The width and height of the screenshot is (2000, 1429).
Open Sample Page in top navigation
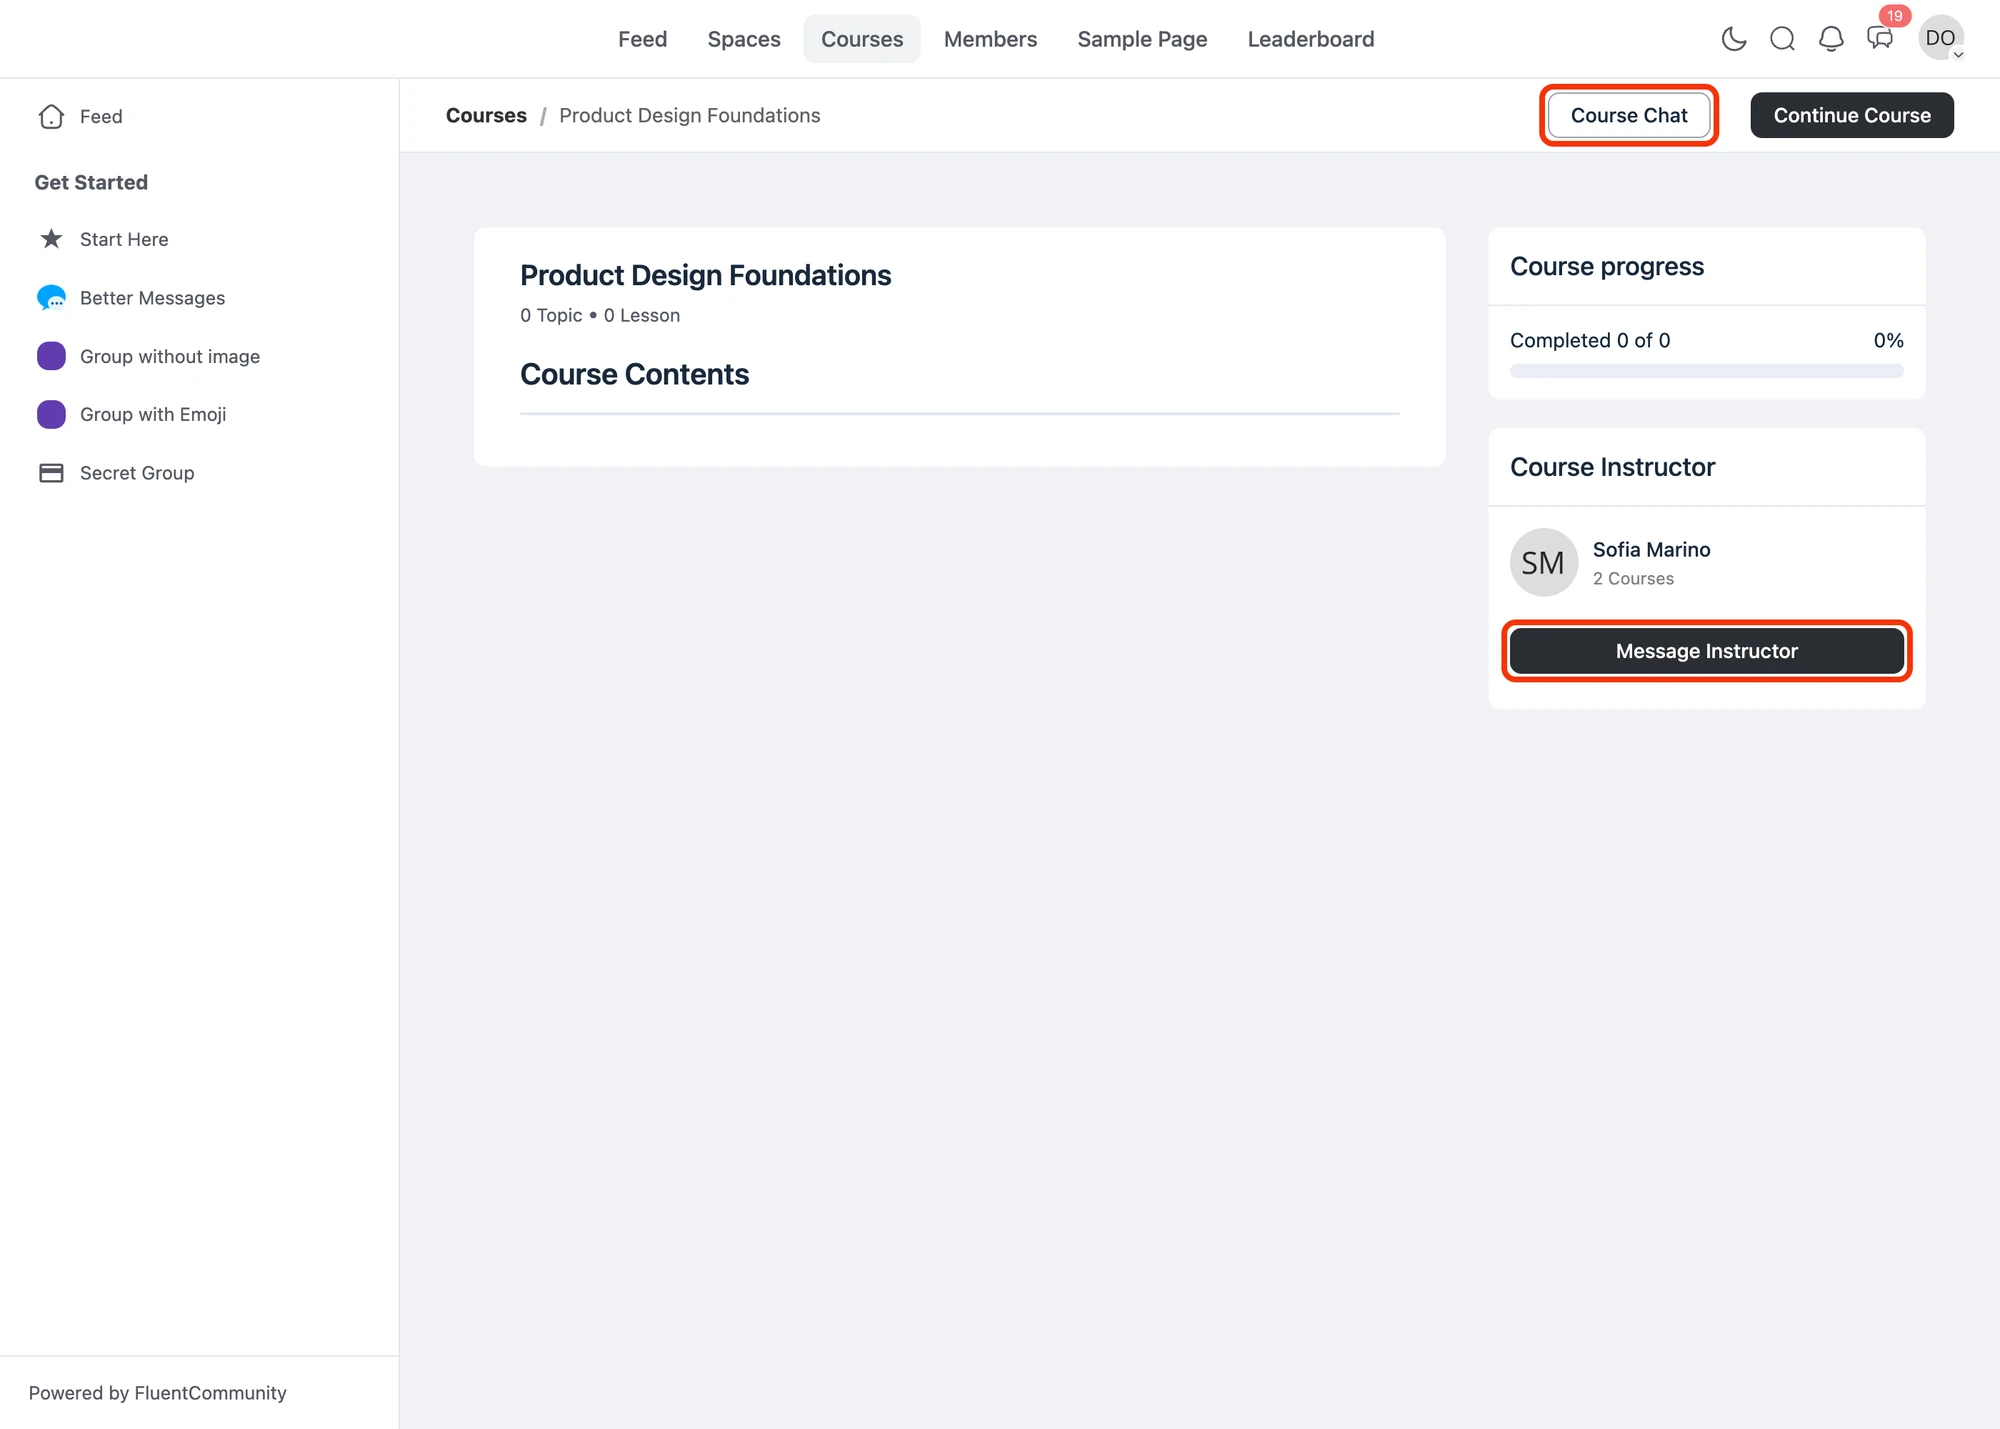[x=1142, y=39]
